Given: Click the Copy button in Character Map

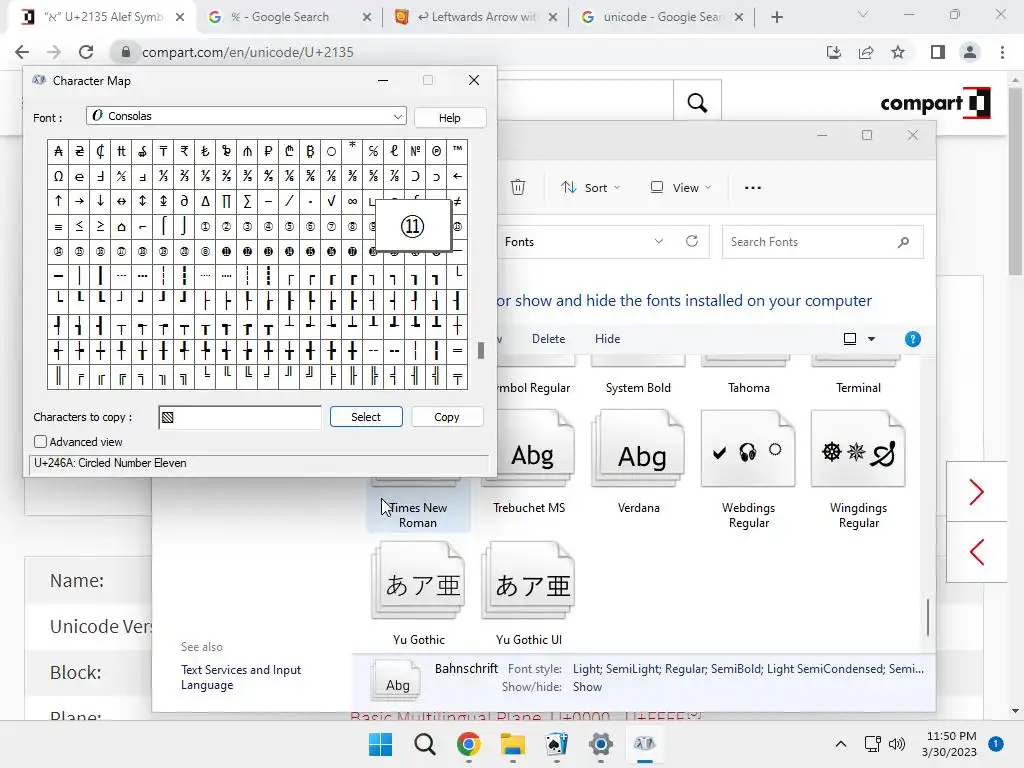Looking at the screenshot, I should (x=447, y=417).
